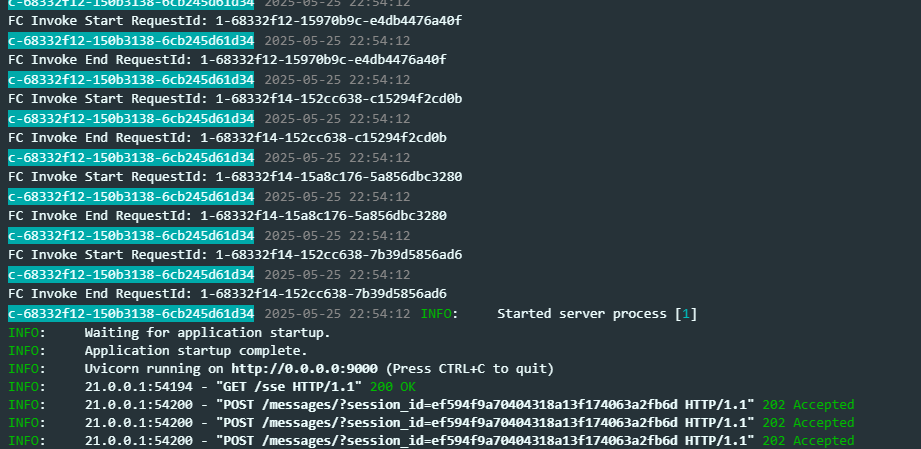The height and width of the screenshot is (449, 921).
Task: Click "Application startup complete." log text
Action: click(x=196, y=351)
